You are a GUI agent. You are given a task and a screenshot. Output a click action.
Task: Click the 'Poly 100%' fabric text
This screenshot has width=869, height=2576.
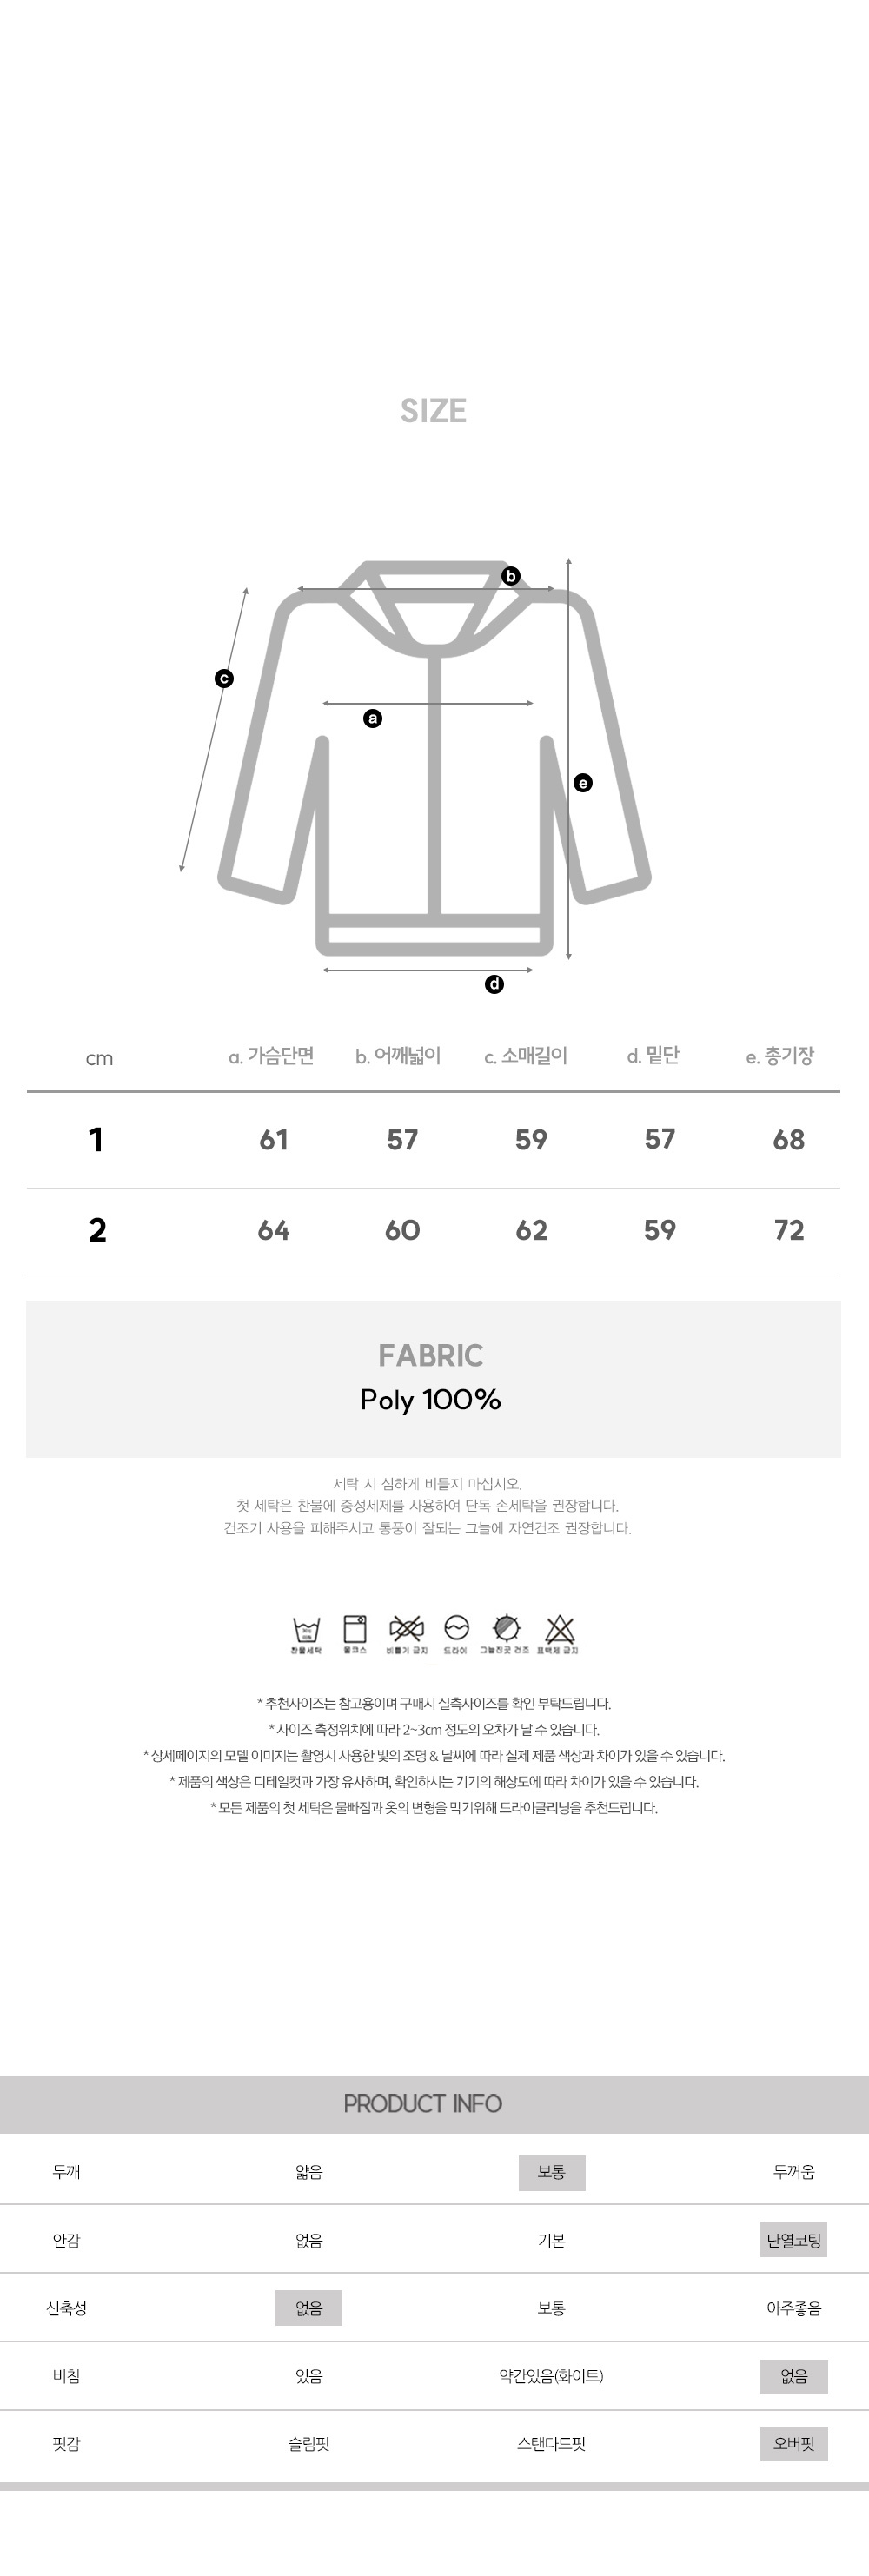tap(431, 1400)
